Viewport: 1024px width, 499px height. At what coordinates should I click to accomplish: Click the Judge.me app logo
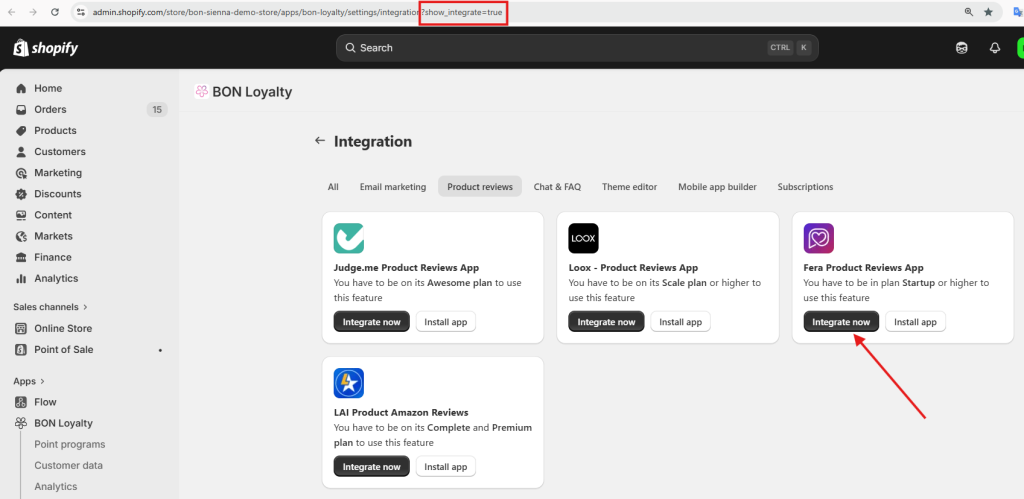[349, 238]
